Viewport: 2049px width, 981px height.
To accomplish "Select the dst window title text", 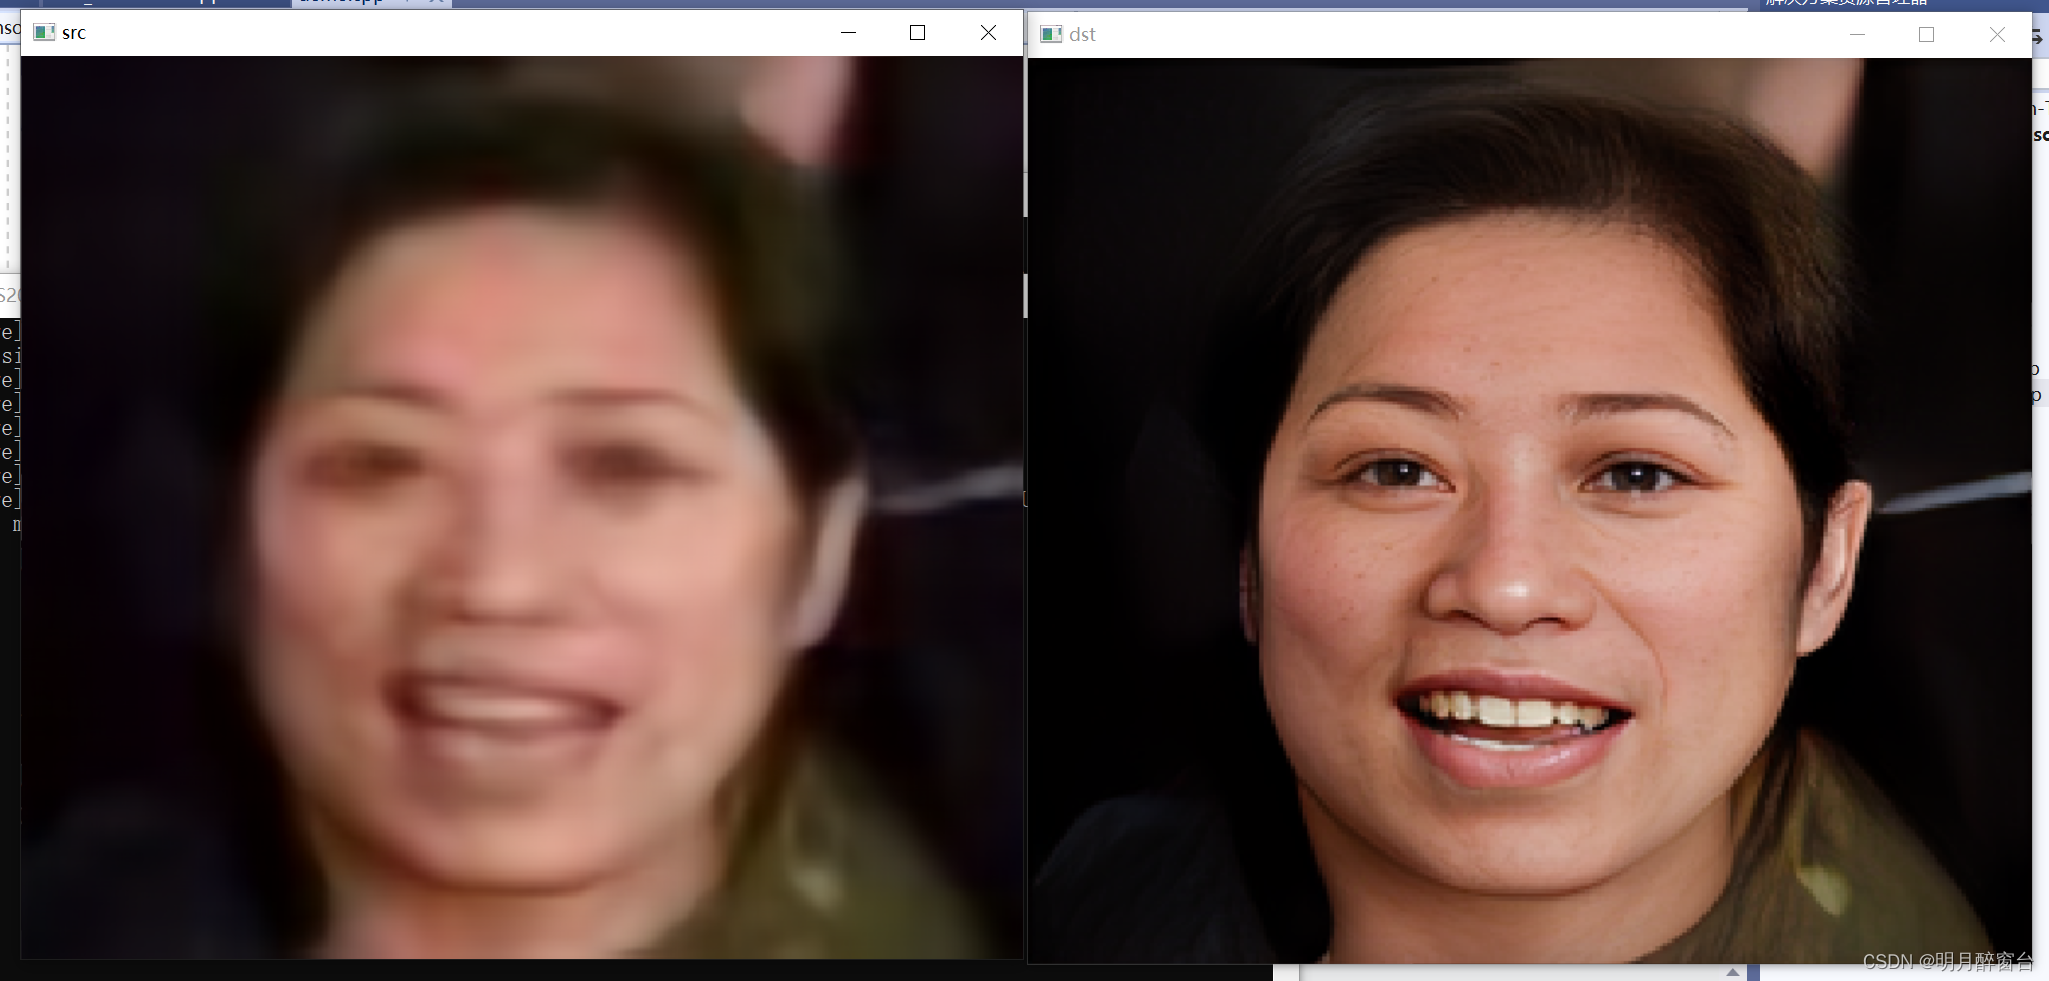I will (x=1082, y=35).
